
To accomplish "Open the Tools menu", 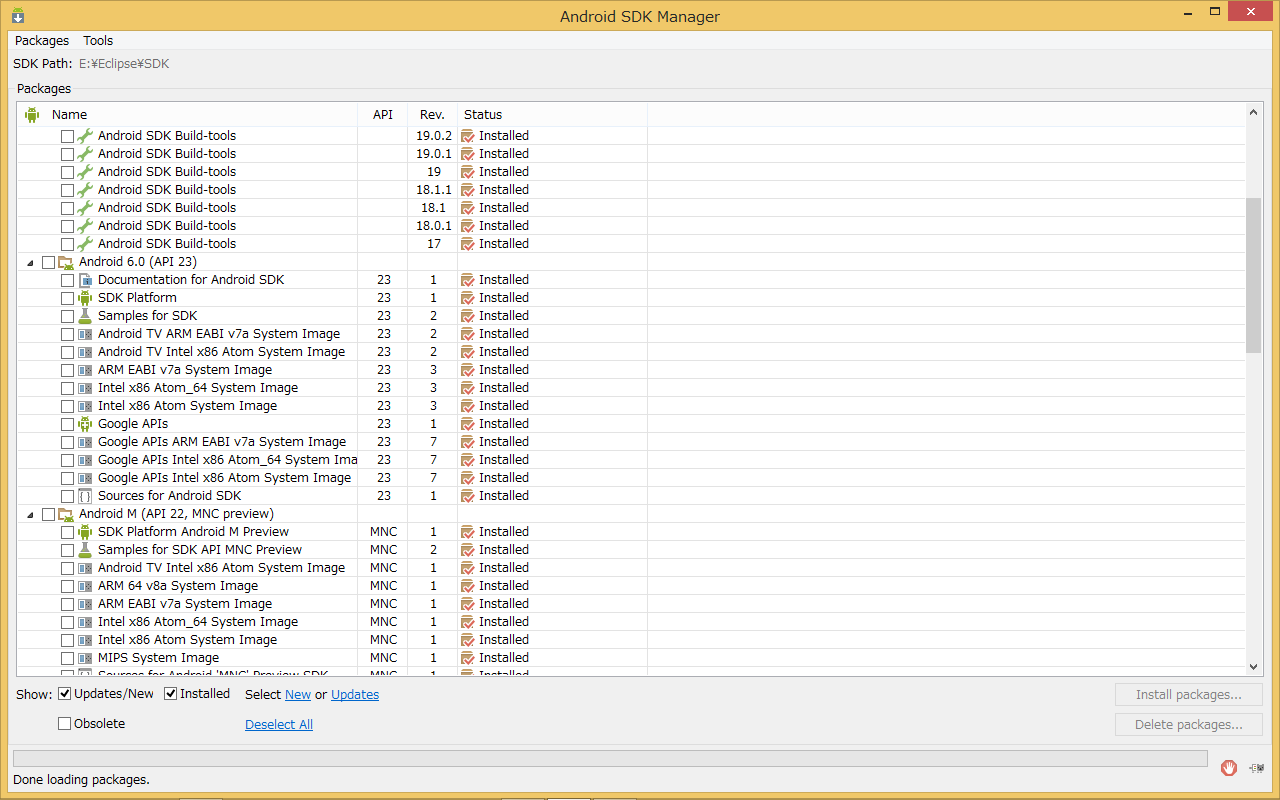I will (98, 41).
